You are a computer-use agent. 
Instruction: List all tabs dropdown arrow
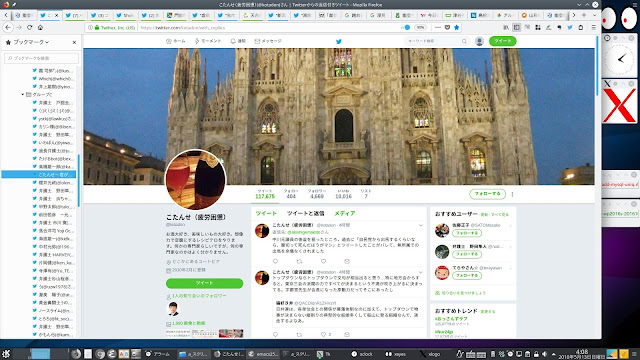594,15
